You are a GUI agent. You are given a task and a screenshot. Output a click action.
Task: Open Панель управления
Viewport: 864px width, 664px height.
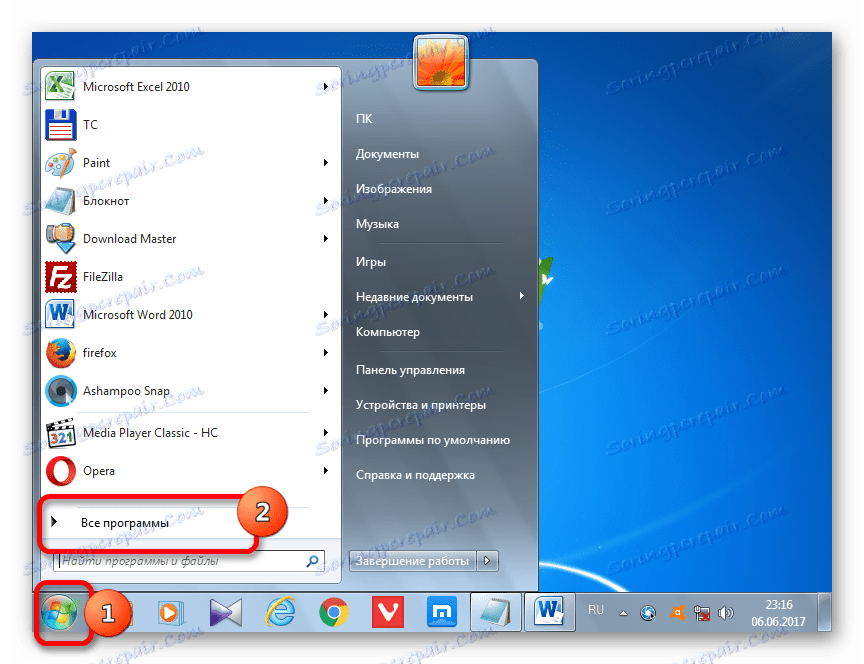(x=411, y=370)
